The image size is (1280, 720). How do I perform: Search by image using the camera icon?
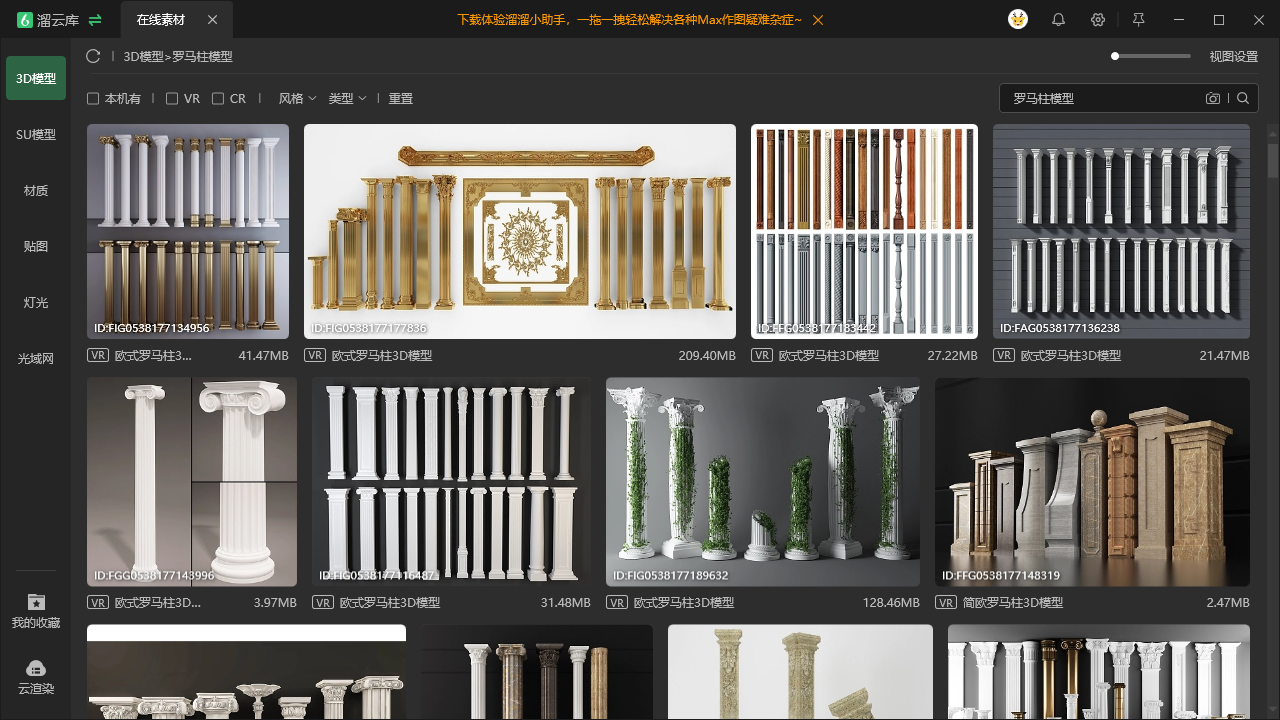1213,98
